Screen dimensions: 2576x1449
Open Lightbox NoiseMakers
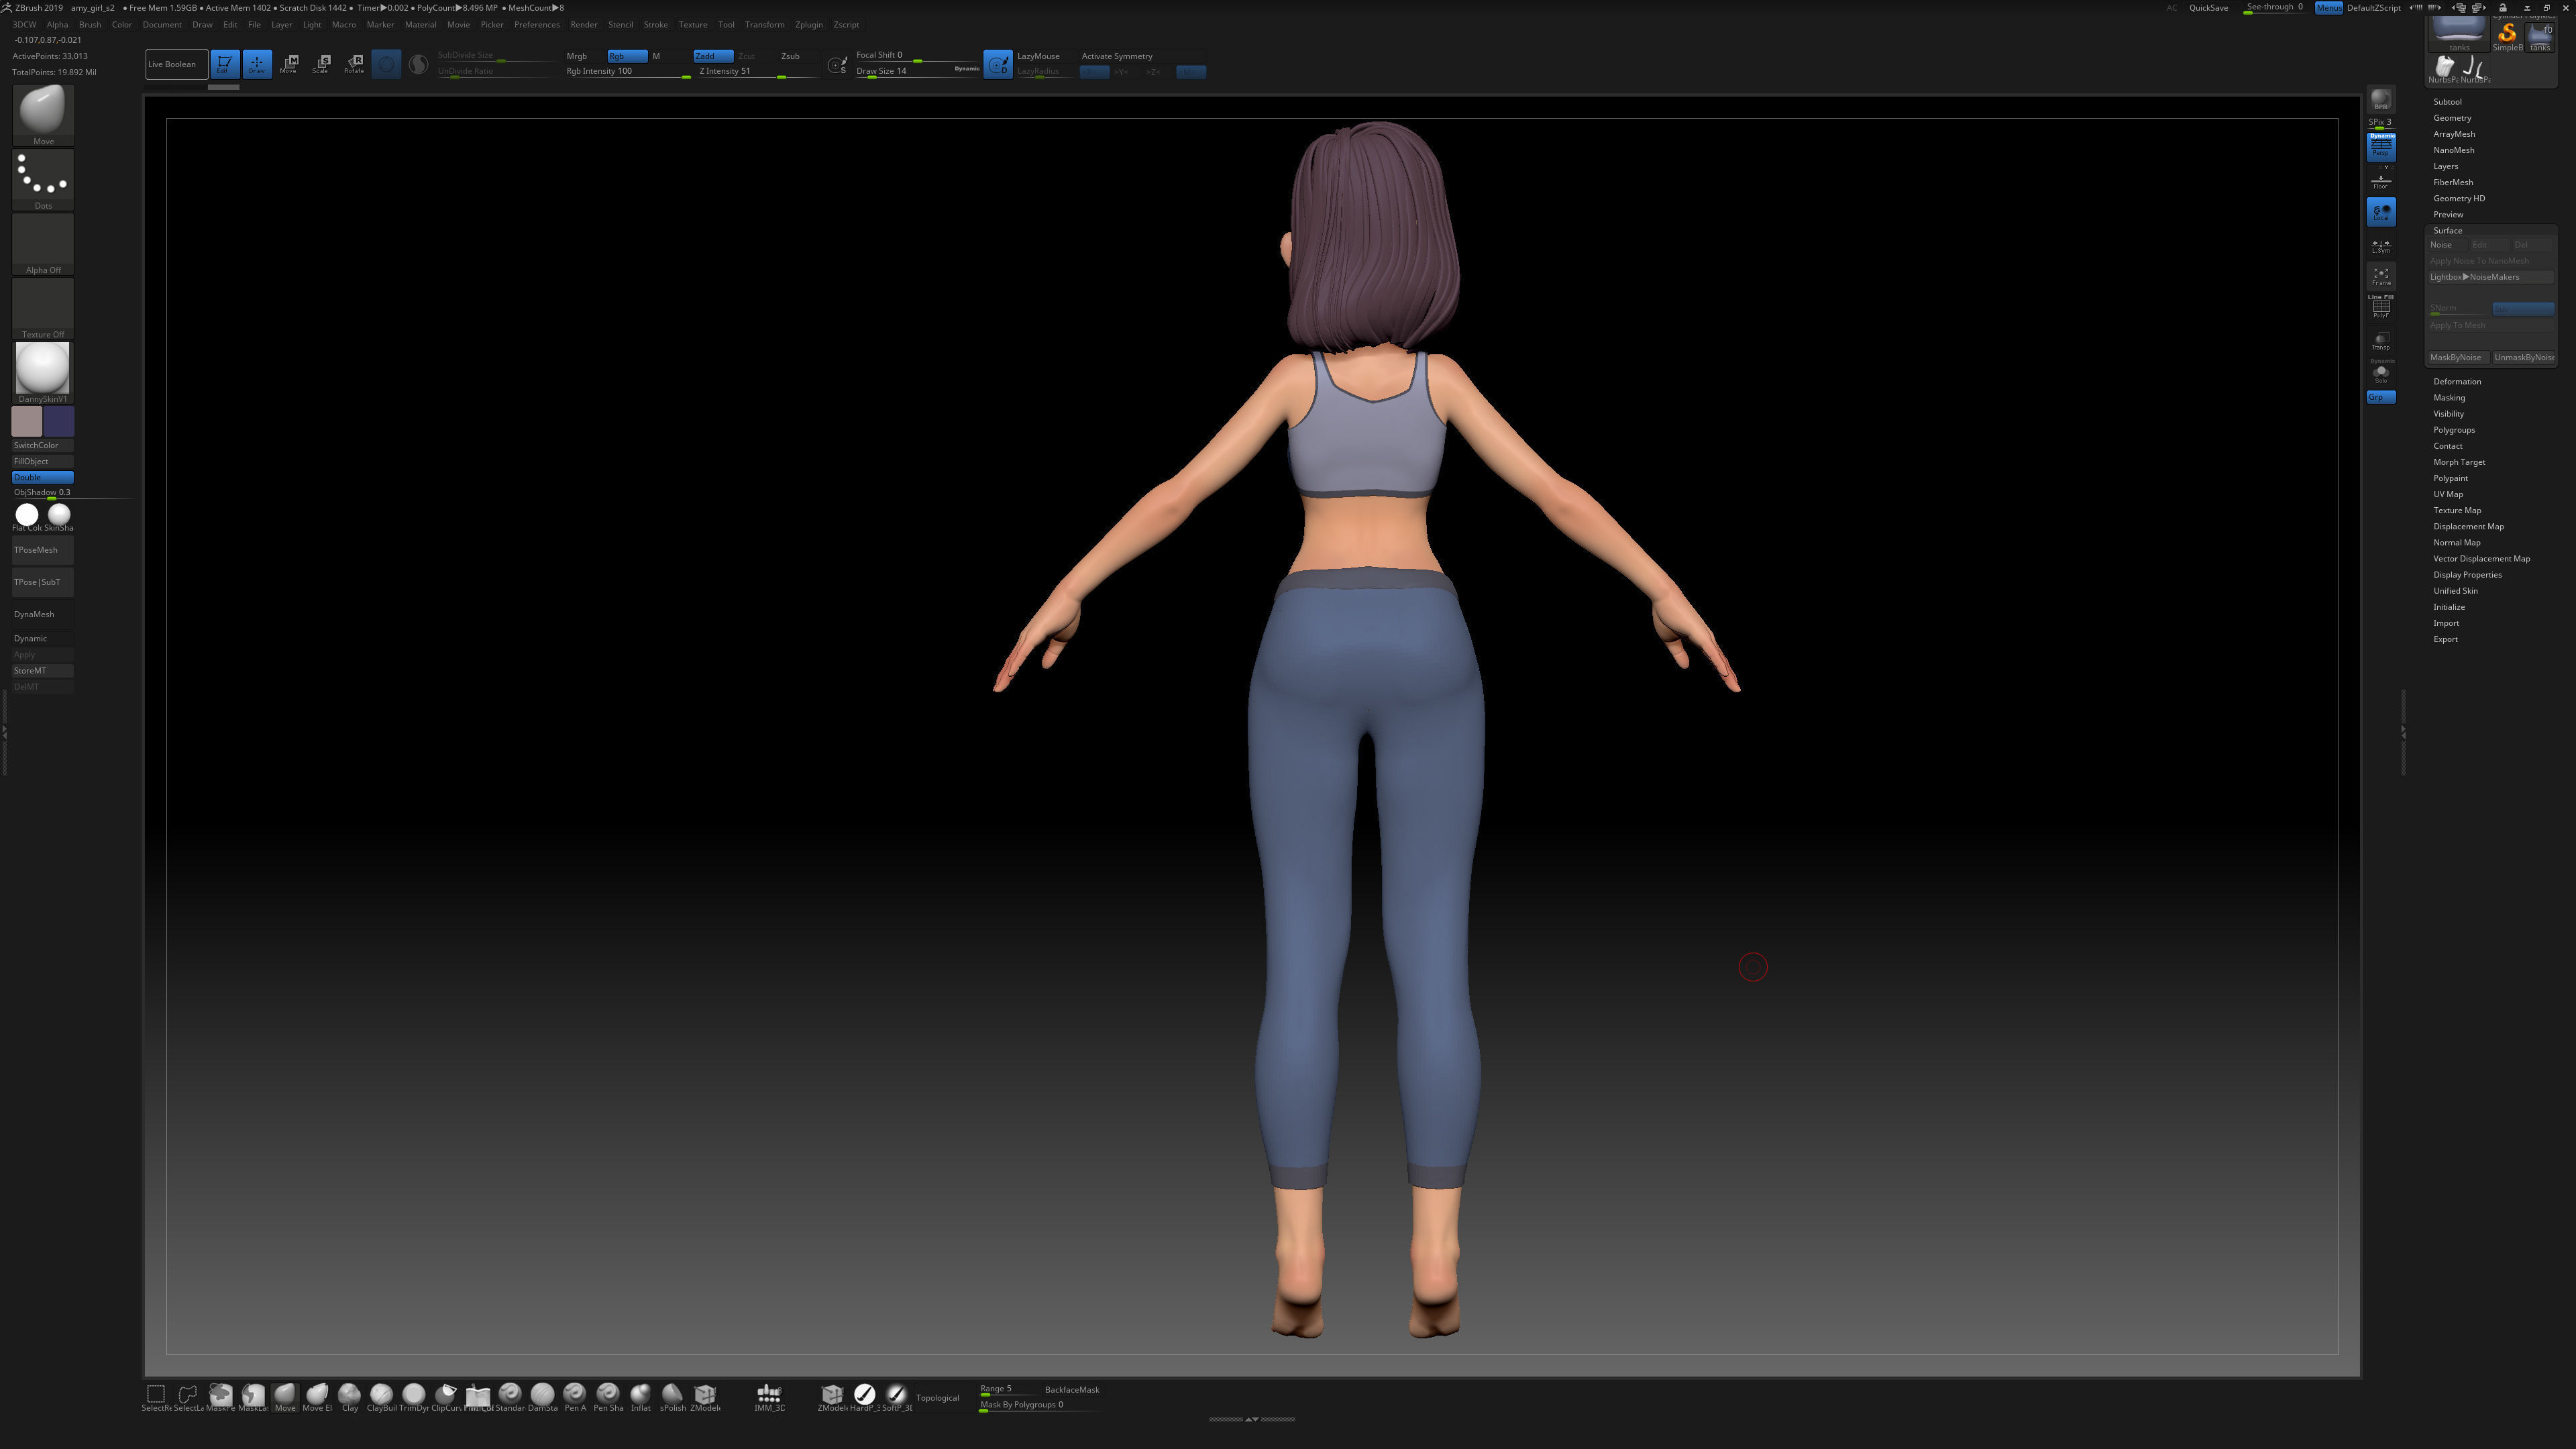2490,277
